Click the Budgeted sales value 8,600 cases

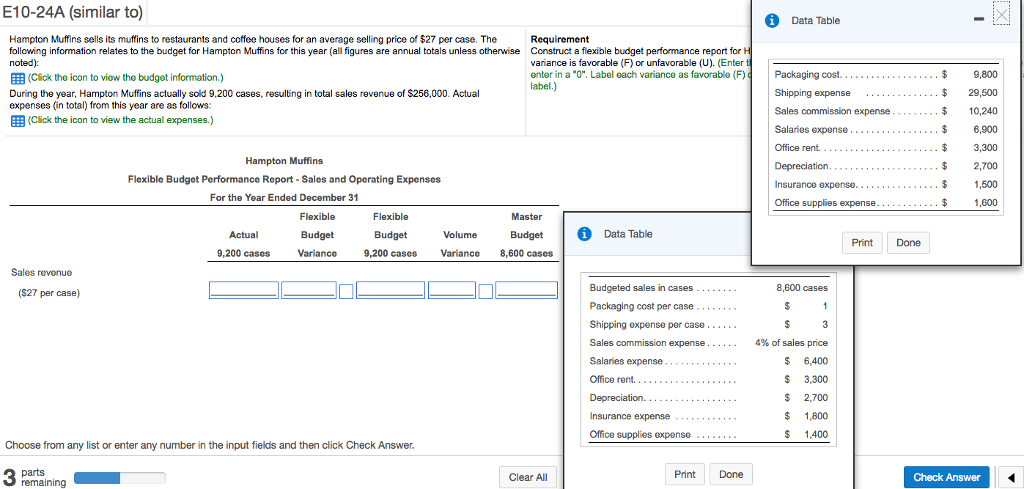click(x=801, y=288)
